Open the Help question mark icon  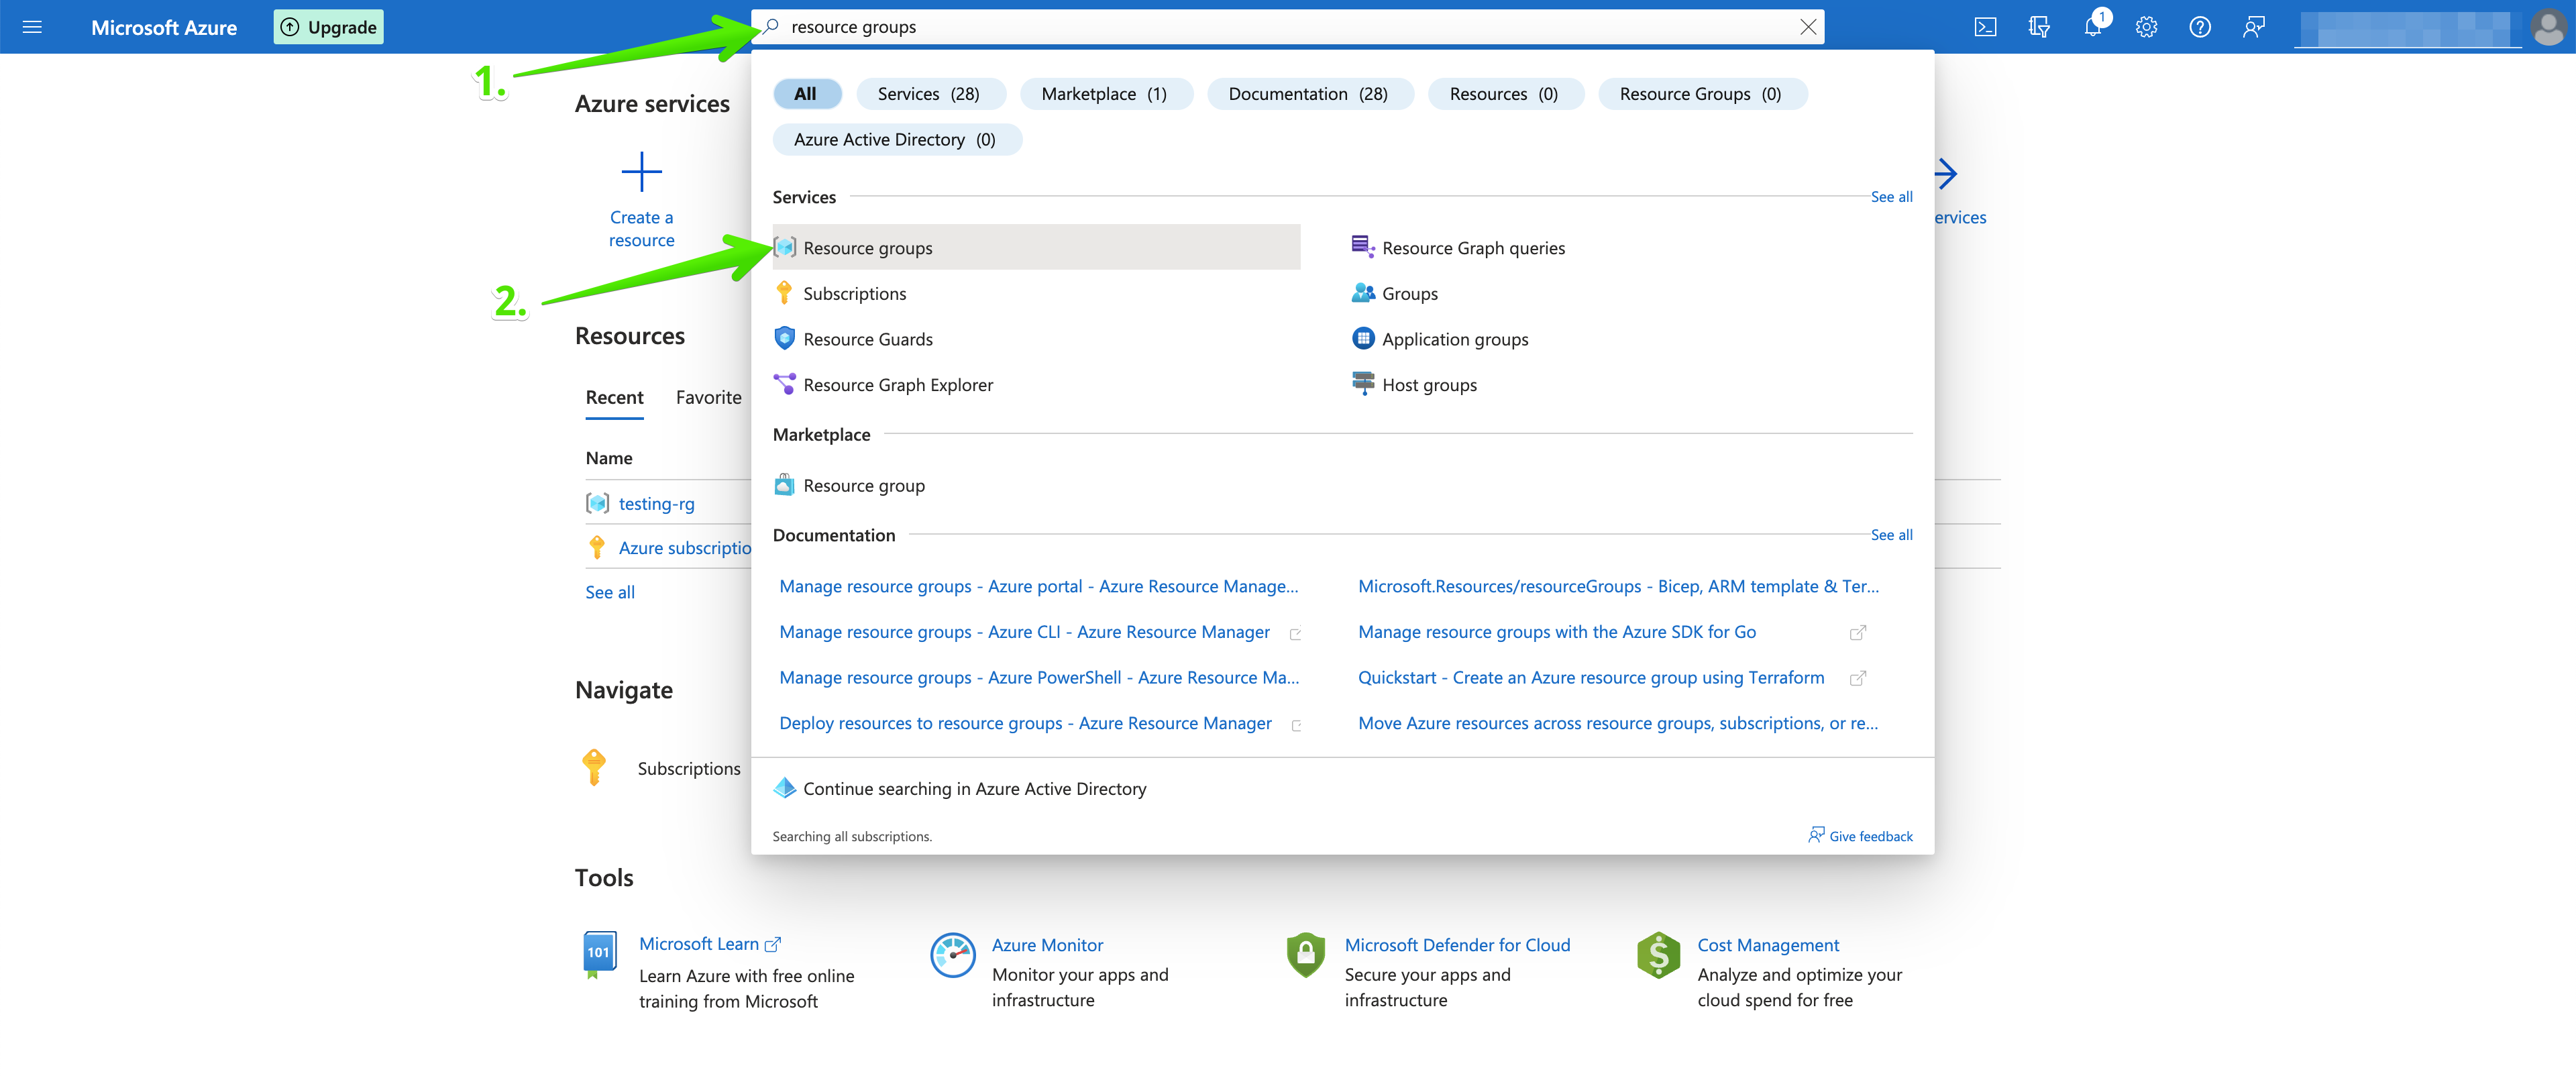[2199, 27]
